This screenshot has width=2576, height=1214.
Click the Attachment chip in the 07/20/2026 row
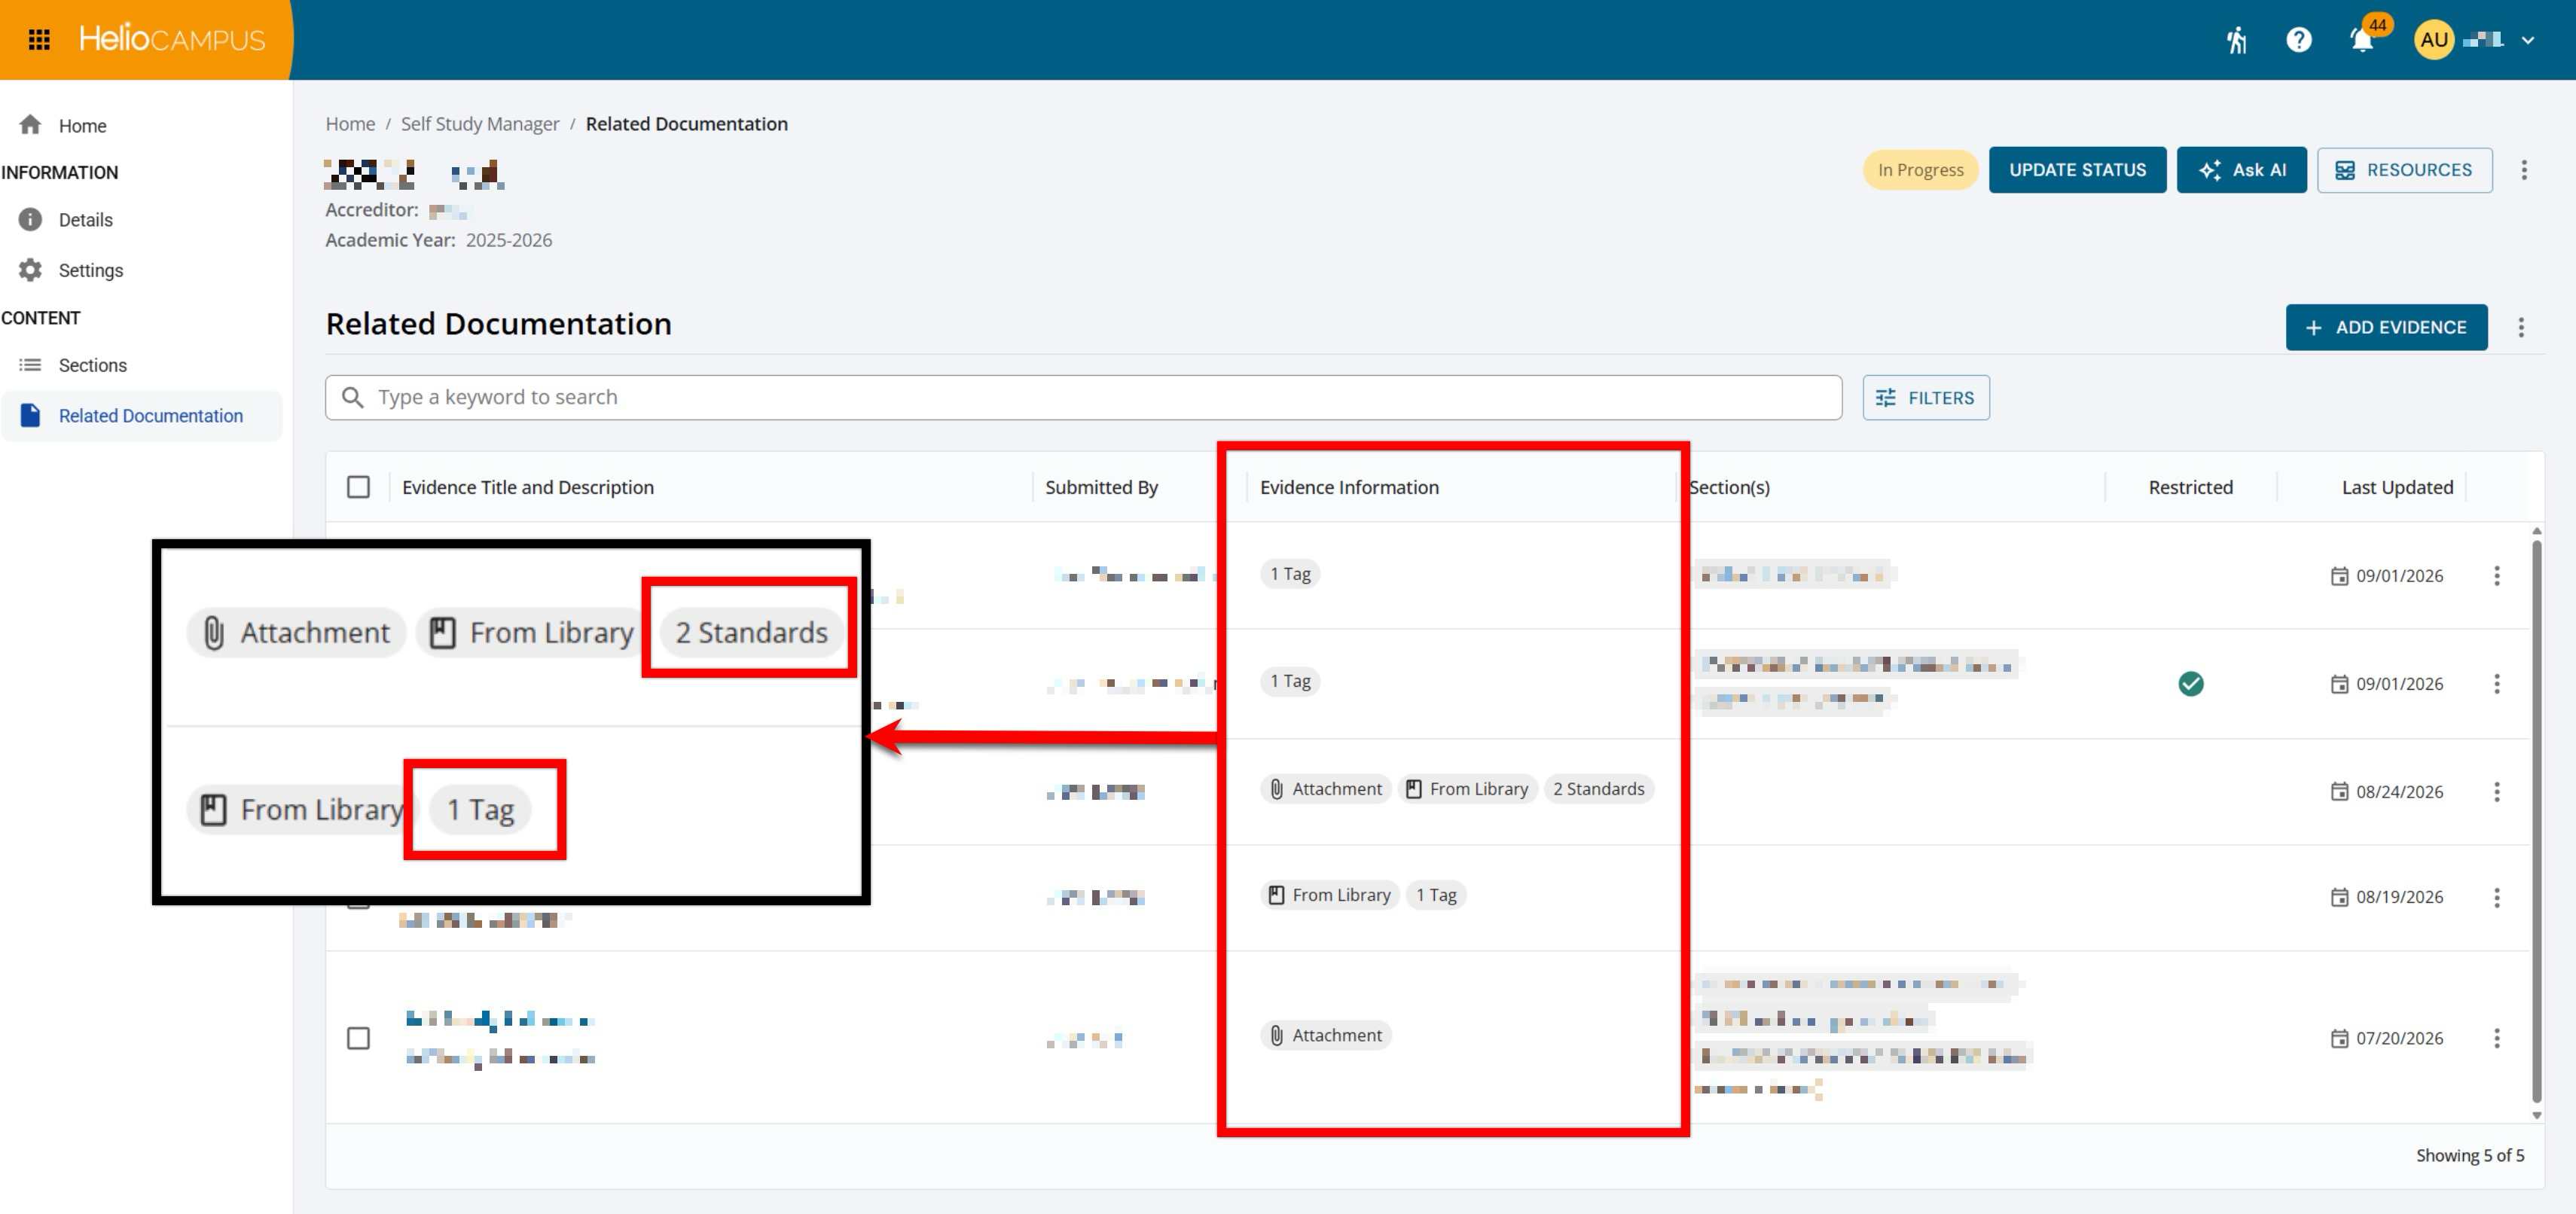click(x=1325, y=1035)
